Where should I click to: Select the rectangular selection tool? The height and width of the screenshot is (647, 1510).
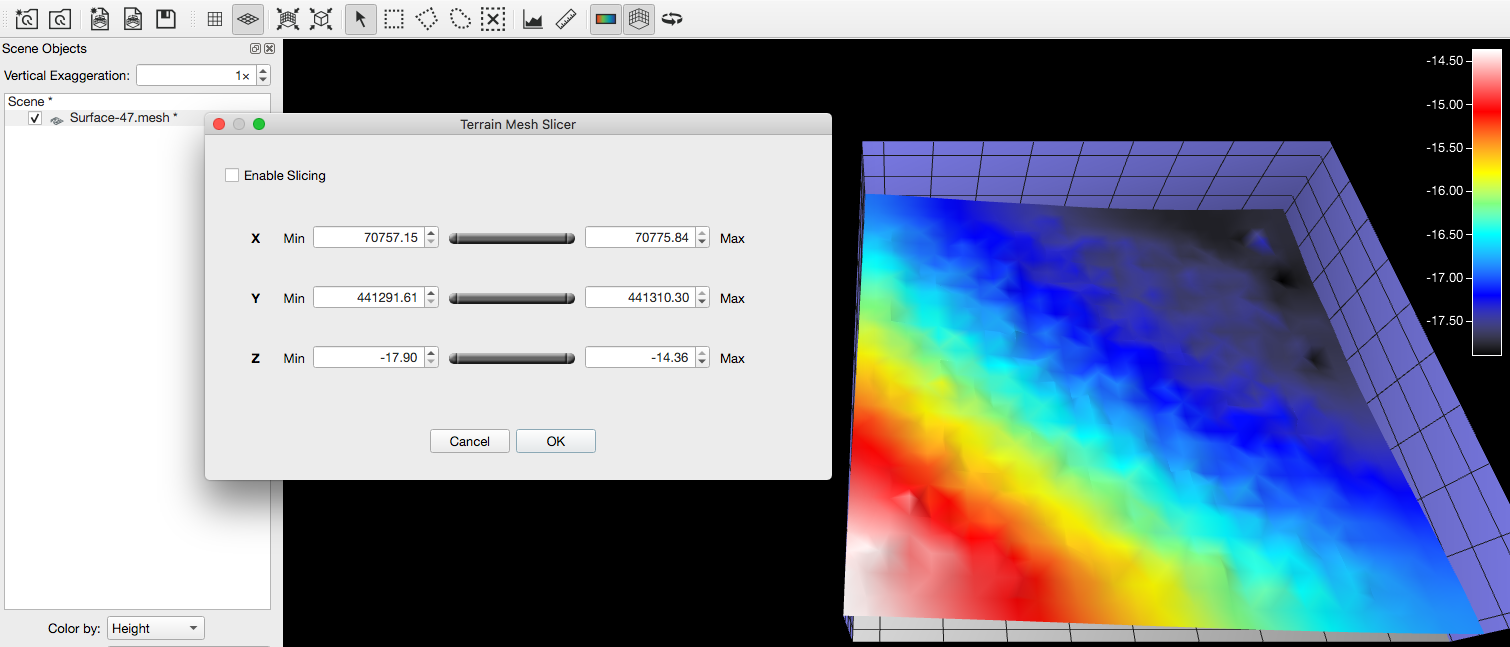point(394,19)
